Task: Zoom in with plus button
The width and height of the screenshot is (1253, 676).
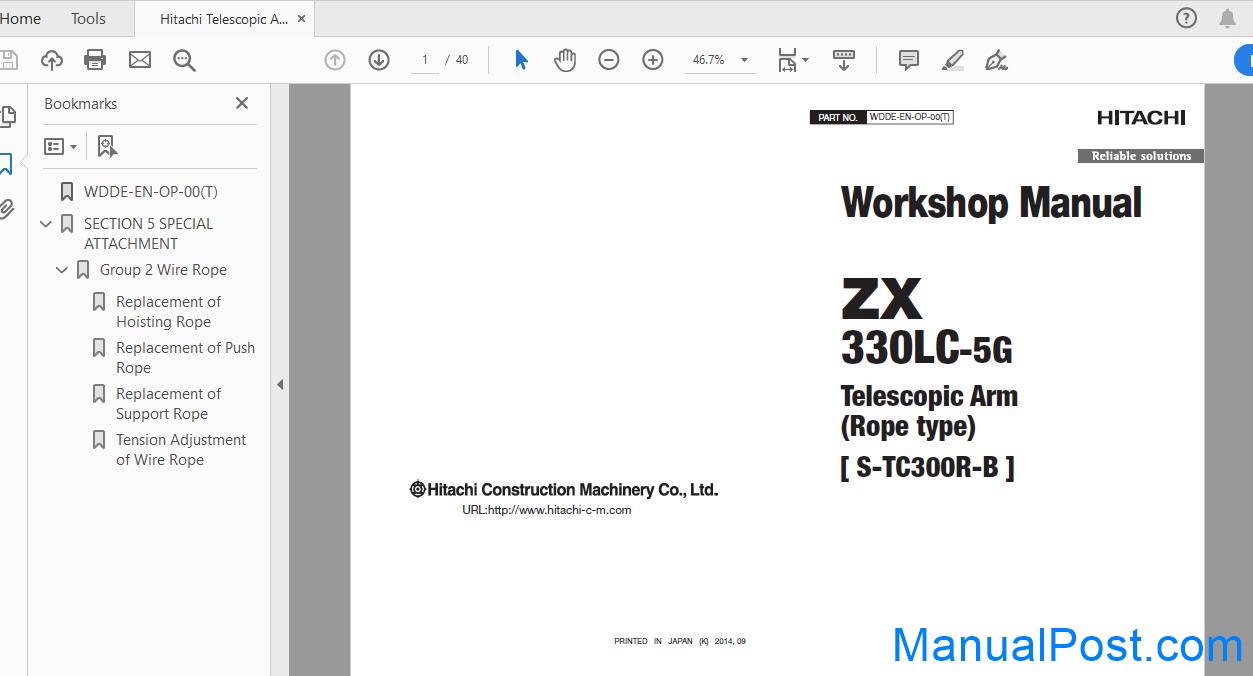Action: [653, 60]
